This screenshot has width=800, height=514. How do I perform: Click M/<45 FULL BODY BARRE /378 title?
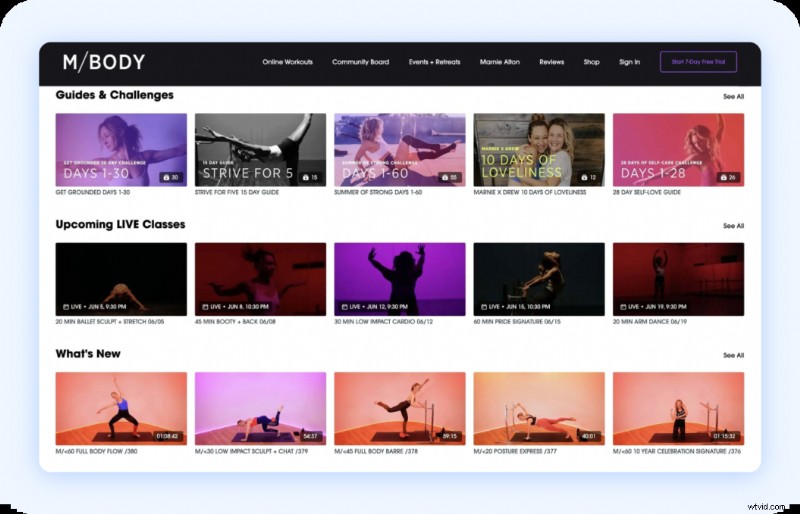376,451
